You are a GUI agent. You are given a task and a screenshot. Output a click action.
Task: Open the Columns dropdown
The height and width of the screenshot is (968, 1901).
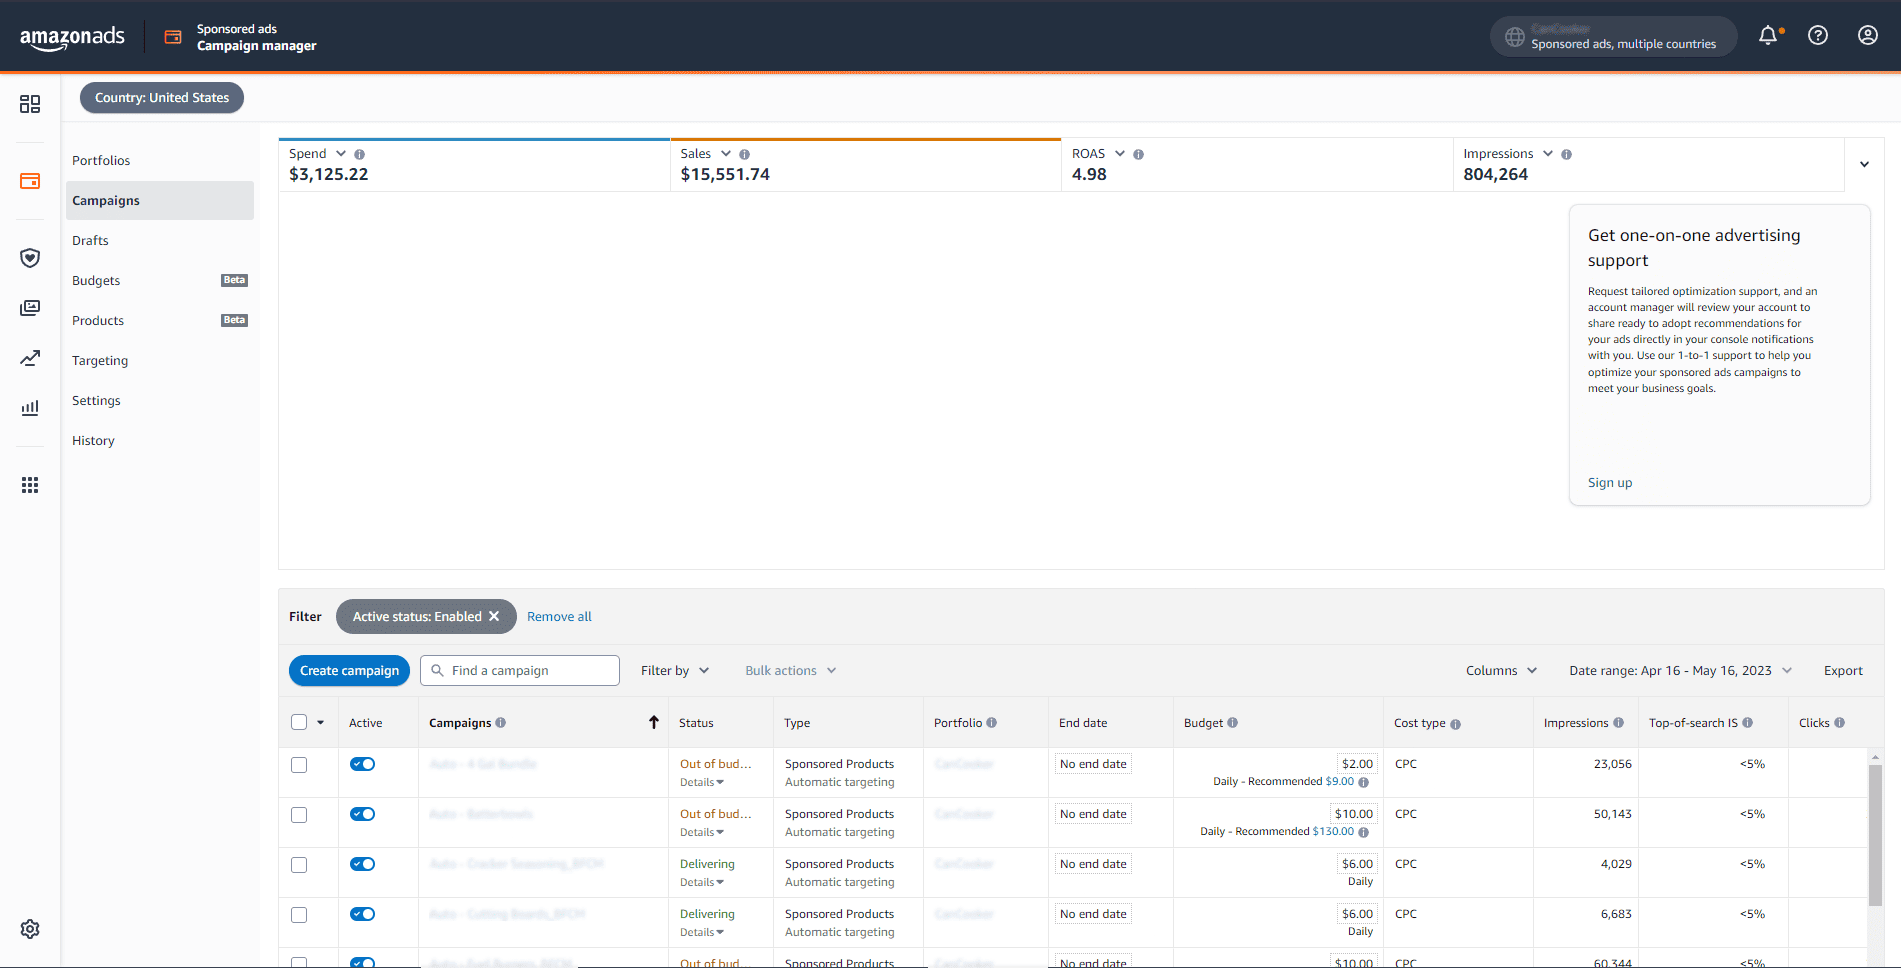[1501, 671]
